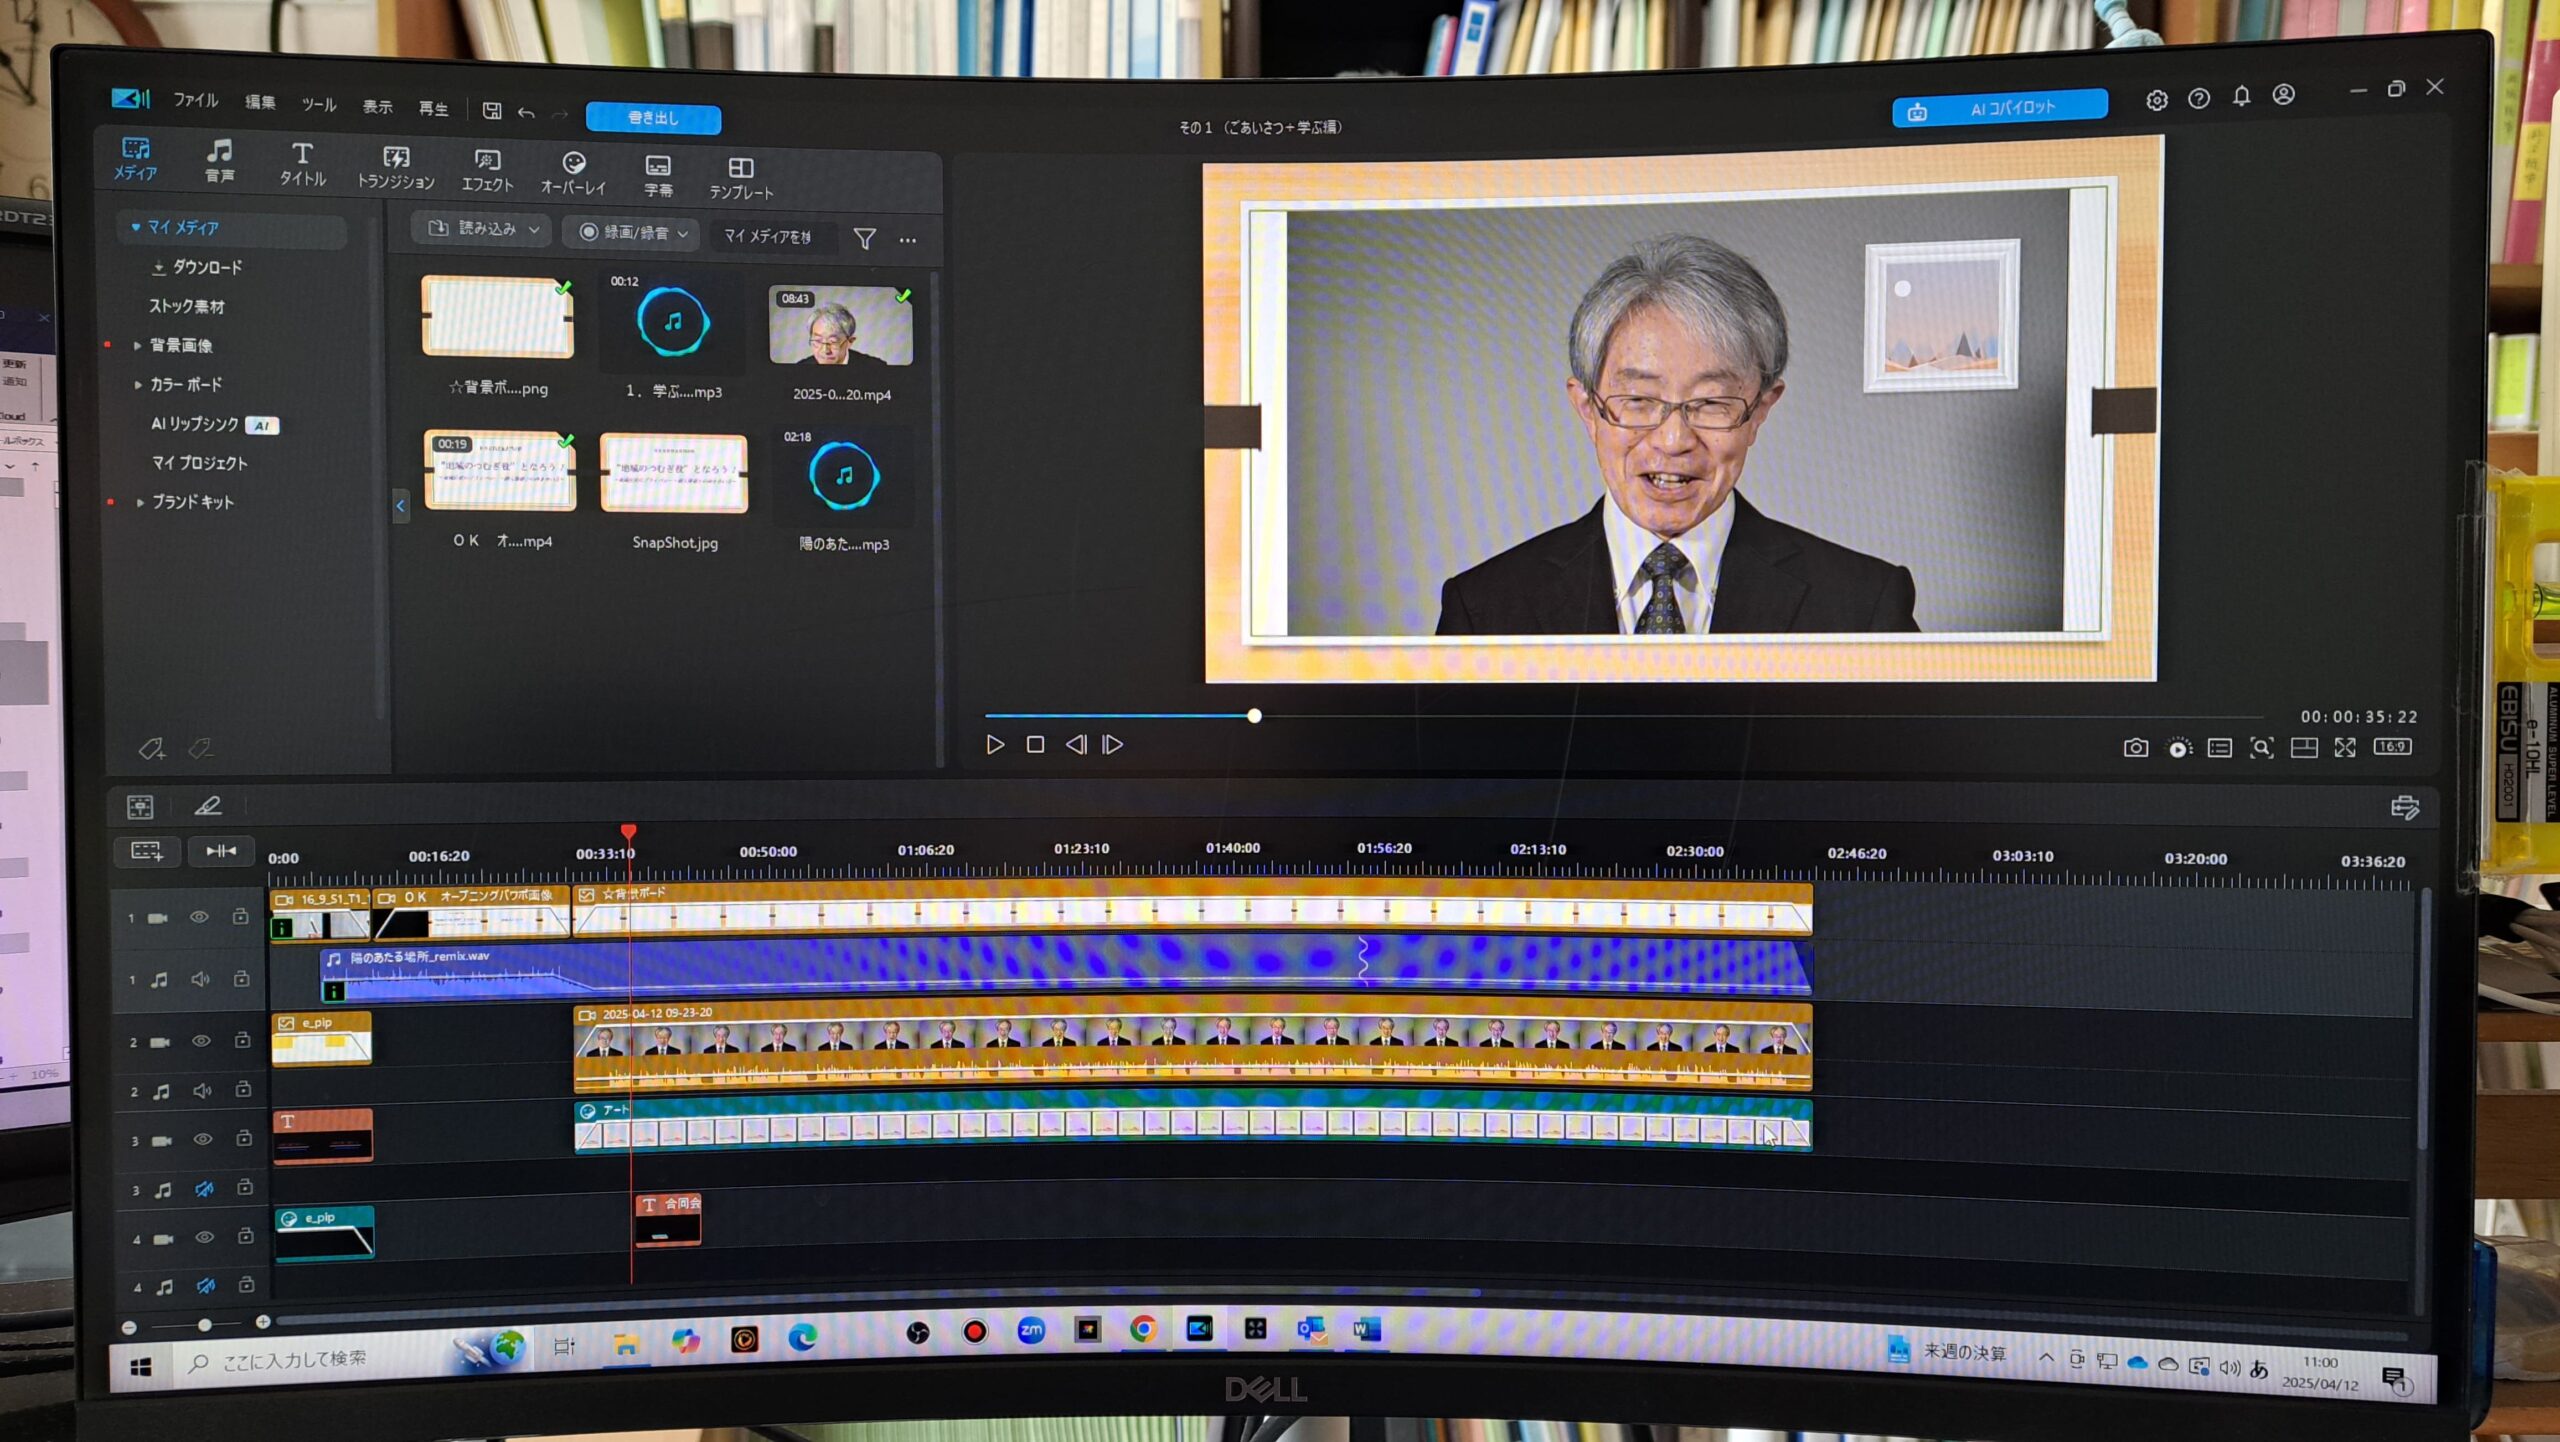Open the テンプレート templates tab

point(741,179)
